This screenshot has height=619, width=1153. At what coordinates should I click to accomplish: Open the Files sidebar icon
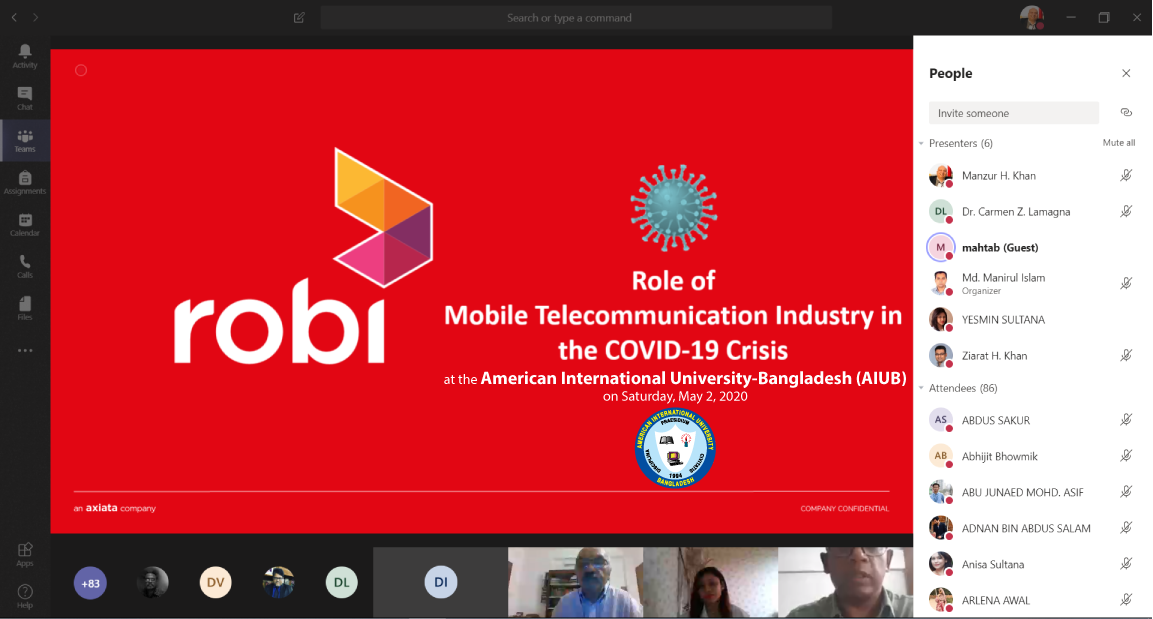tap(25, 308)
